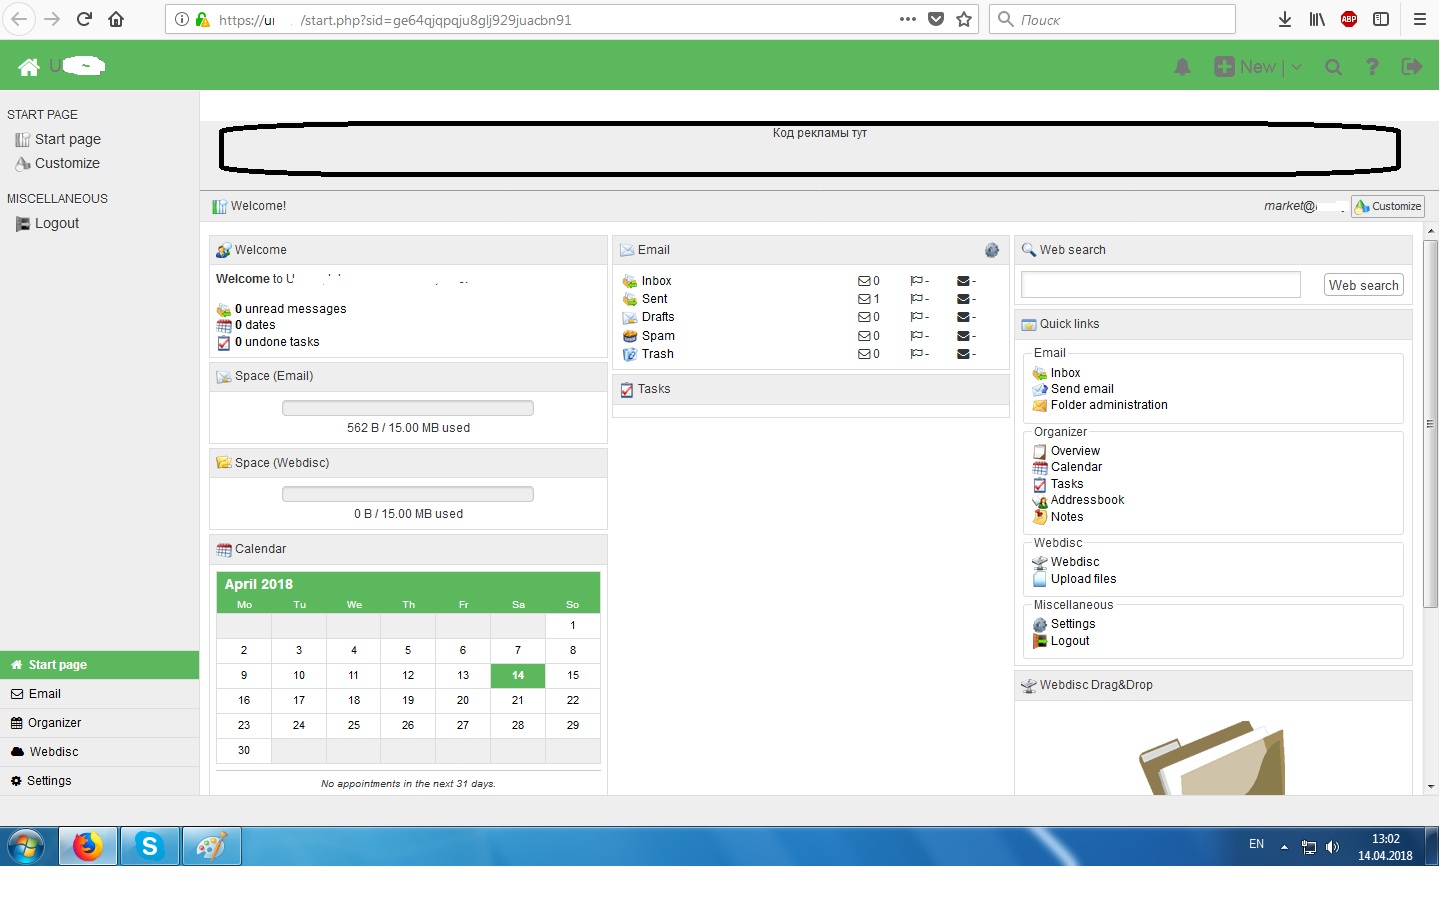Click the browser home icon
This screenshot has height=900, width=1440.
[116, 19]
